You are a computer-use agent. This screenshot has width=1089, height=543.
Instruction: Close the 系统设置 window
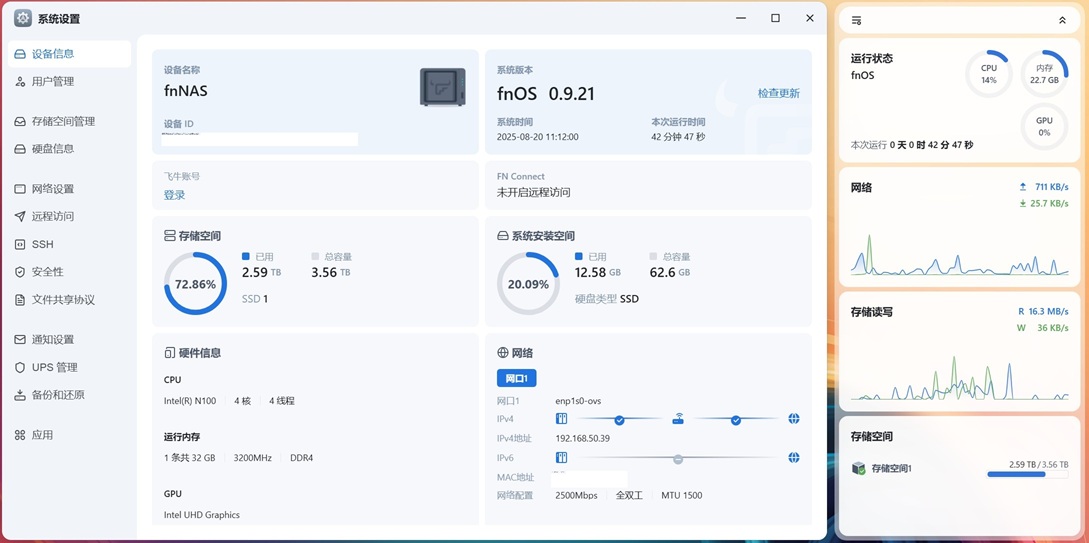tap(810, 19)
